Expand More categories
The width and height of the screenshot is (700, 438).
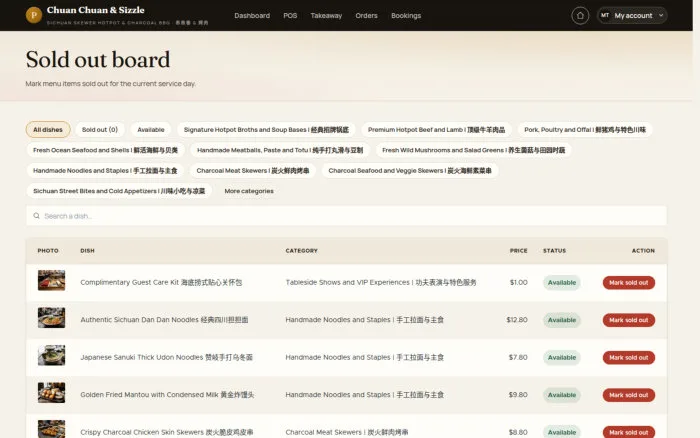pyautogui.click(x=249, y=191)
